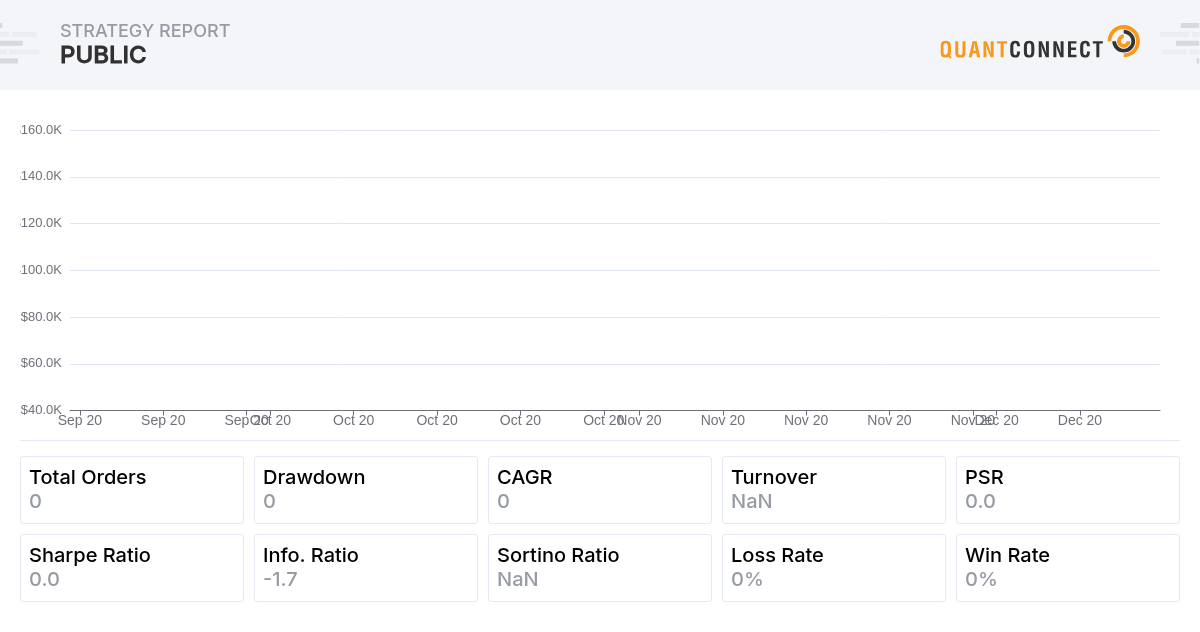Click the Info. Ratio label
Screen dimensions: 1200x632
pos(311,555)
